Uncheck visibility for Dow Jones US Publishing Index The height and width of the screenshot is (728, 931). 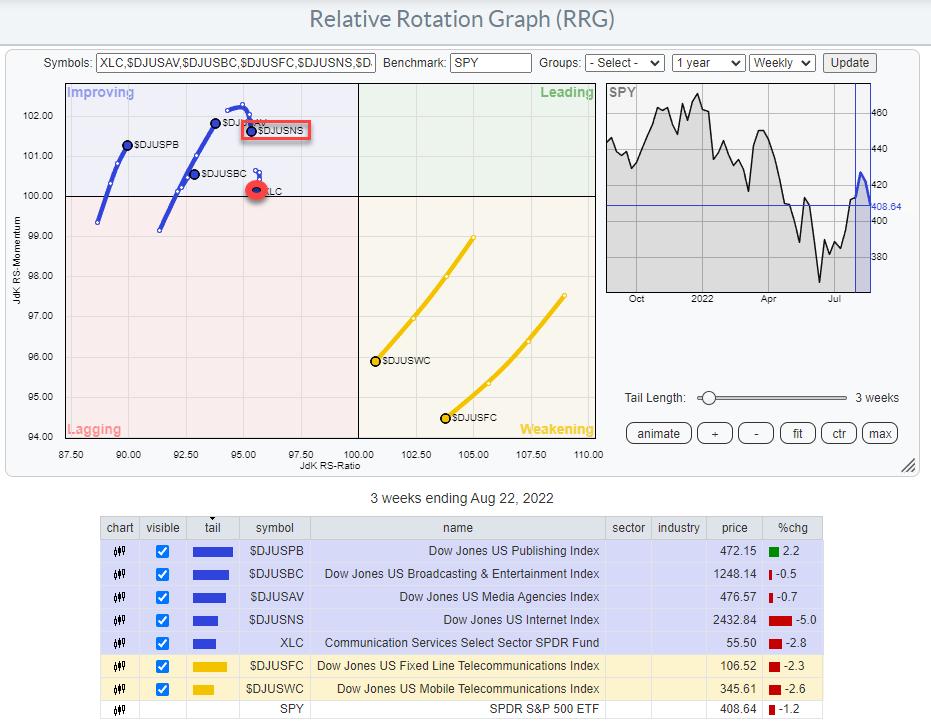[163, 551]
